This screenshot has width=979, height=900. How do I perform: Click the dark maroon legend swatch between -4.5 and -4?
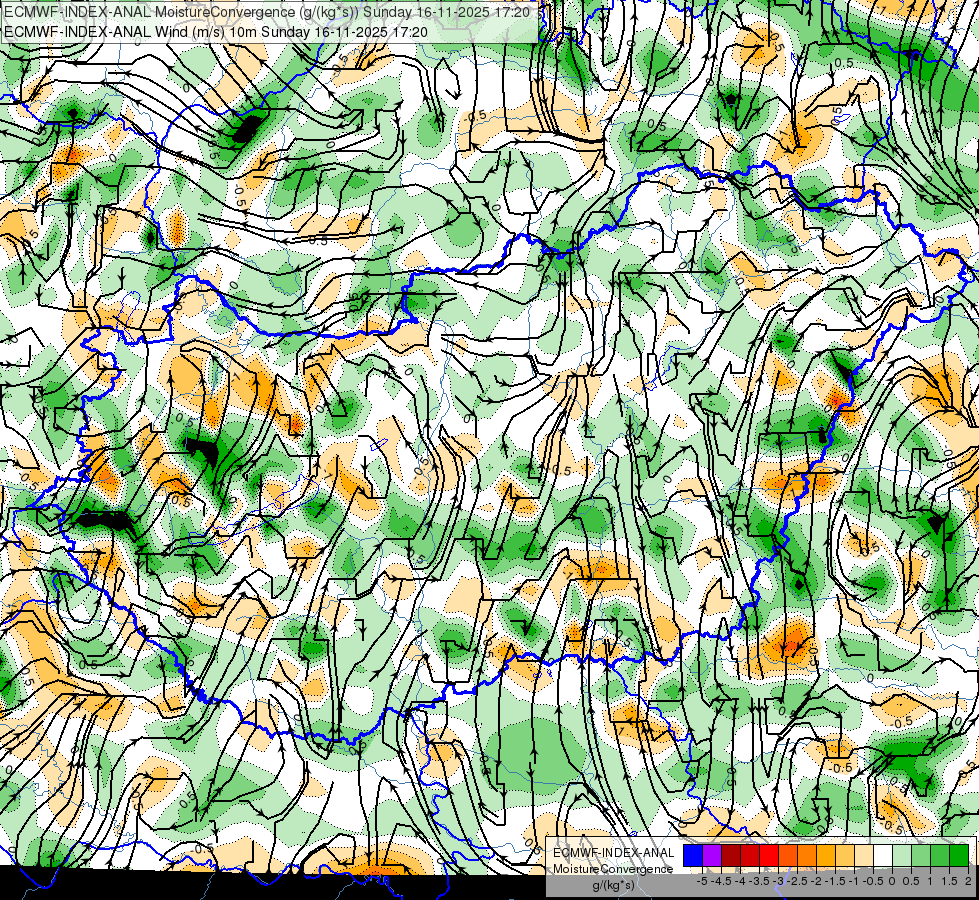(731, 856)
